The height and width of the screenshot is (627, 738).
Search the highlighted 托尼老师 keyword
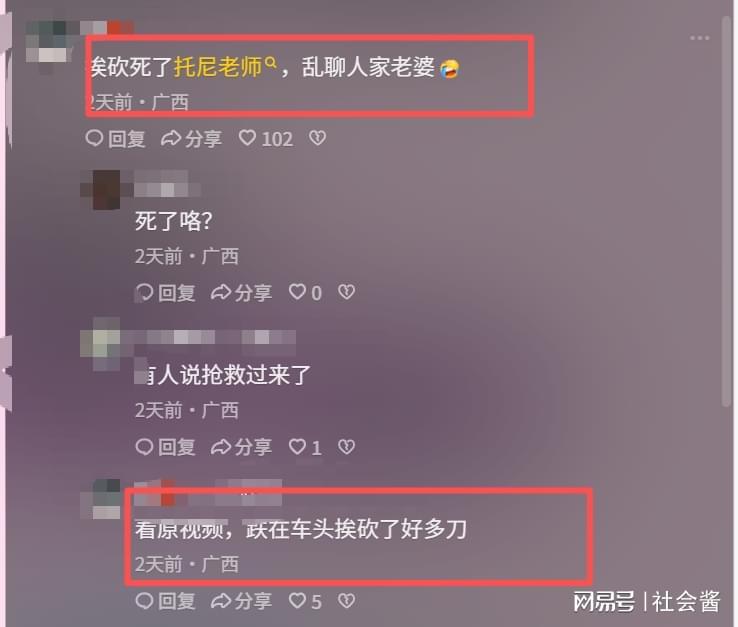pyautogui.click(x=225, y=66)
